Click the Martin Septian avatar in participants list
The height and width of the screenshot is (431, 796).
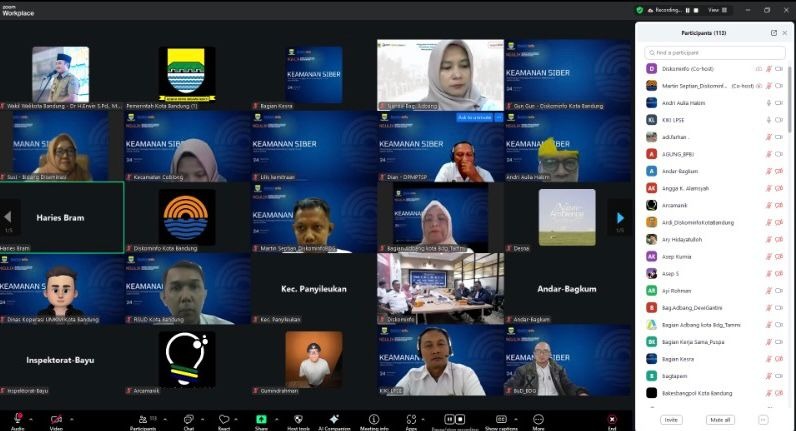(651, 86)
